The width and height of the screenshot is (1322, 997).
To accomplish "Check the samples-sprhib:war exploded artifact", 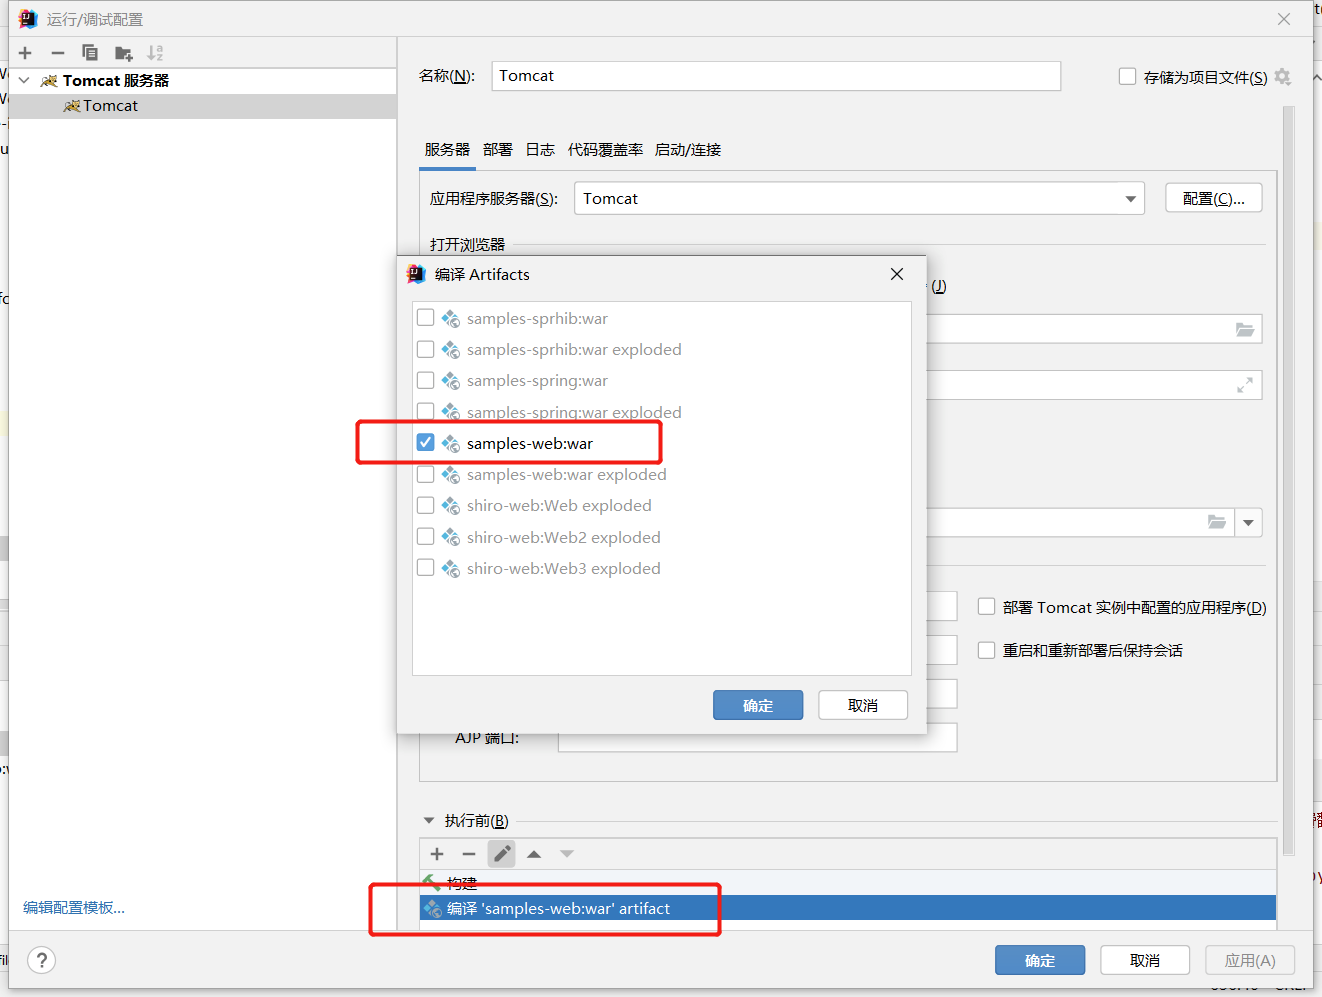I will pos(425,349).
